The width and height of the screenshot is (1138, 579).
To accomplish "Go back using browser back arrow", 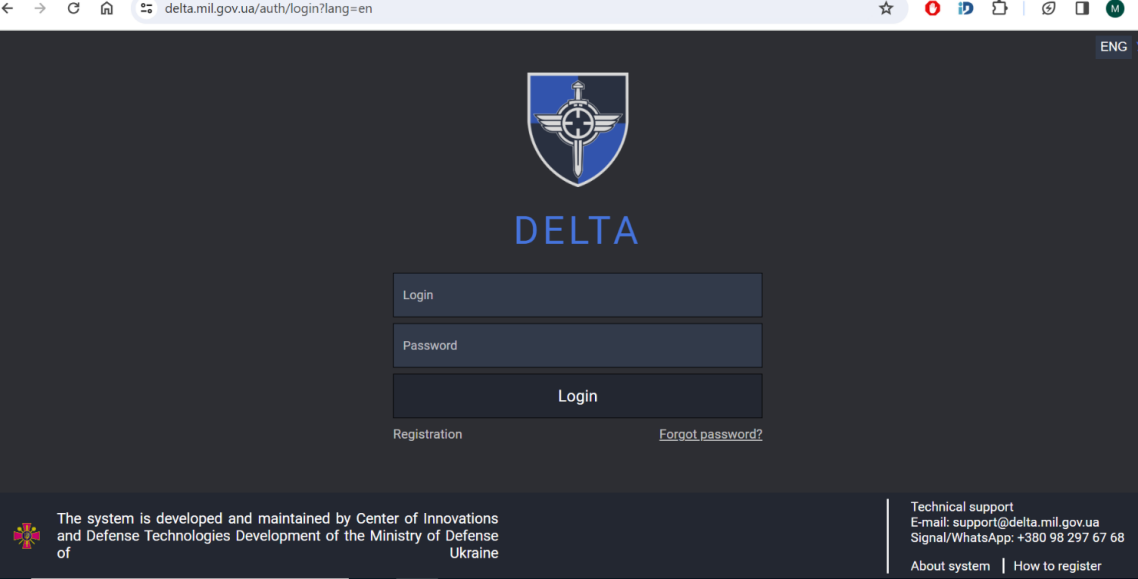I will (x=8, y=9).
